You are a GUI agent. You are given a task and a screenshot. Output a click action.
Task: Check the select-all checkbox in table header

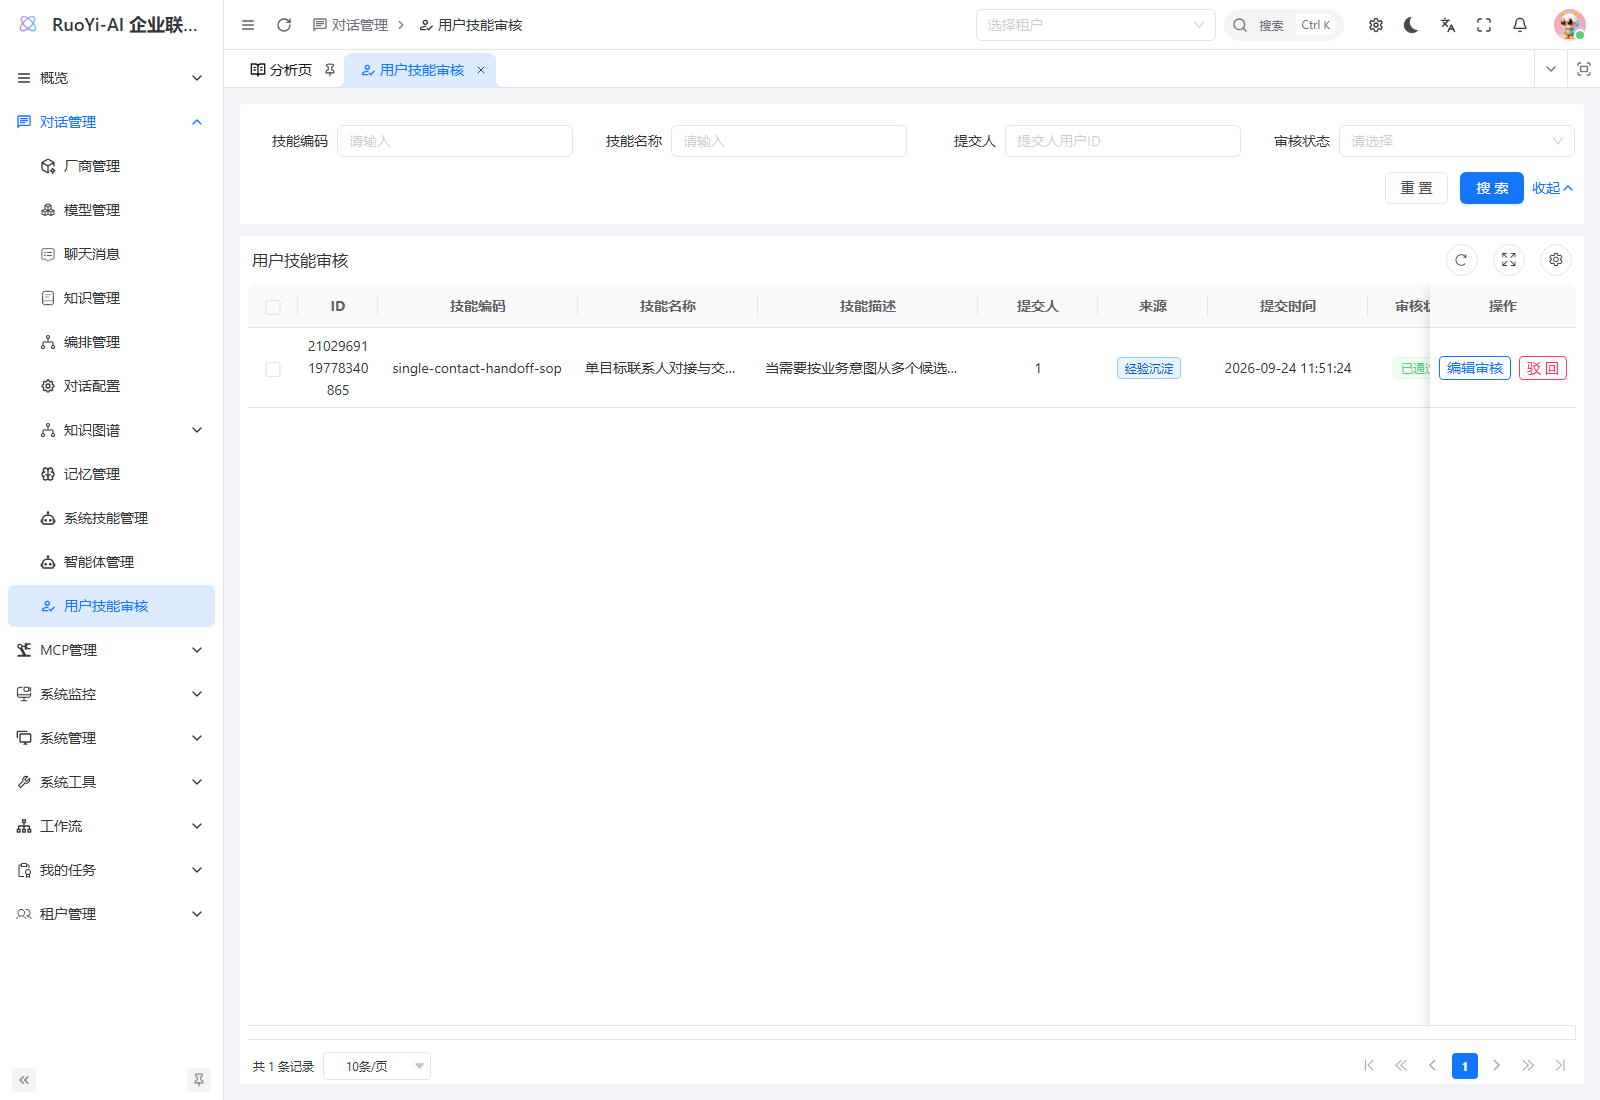tap(273, 307)
